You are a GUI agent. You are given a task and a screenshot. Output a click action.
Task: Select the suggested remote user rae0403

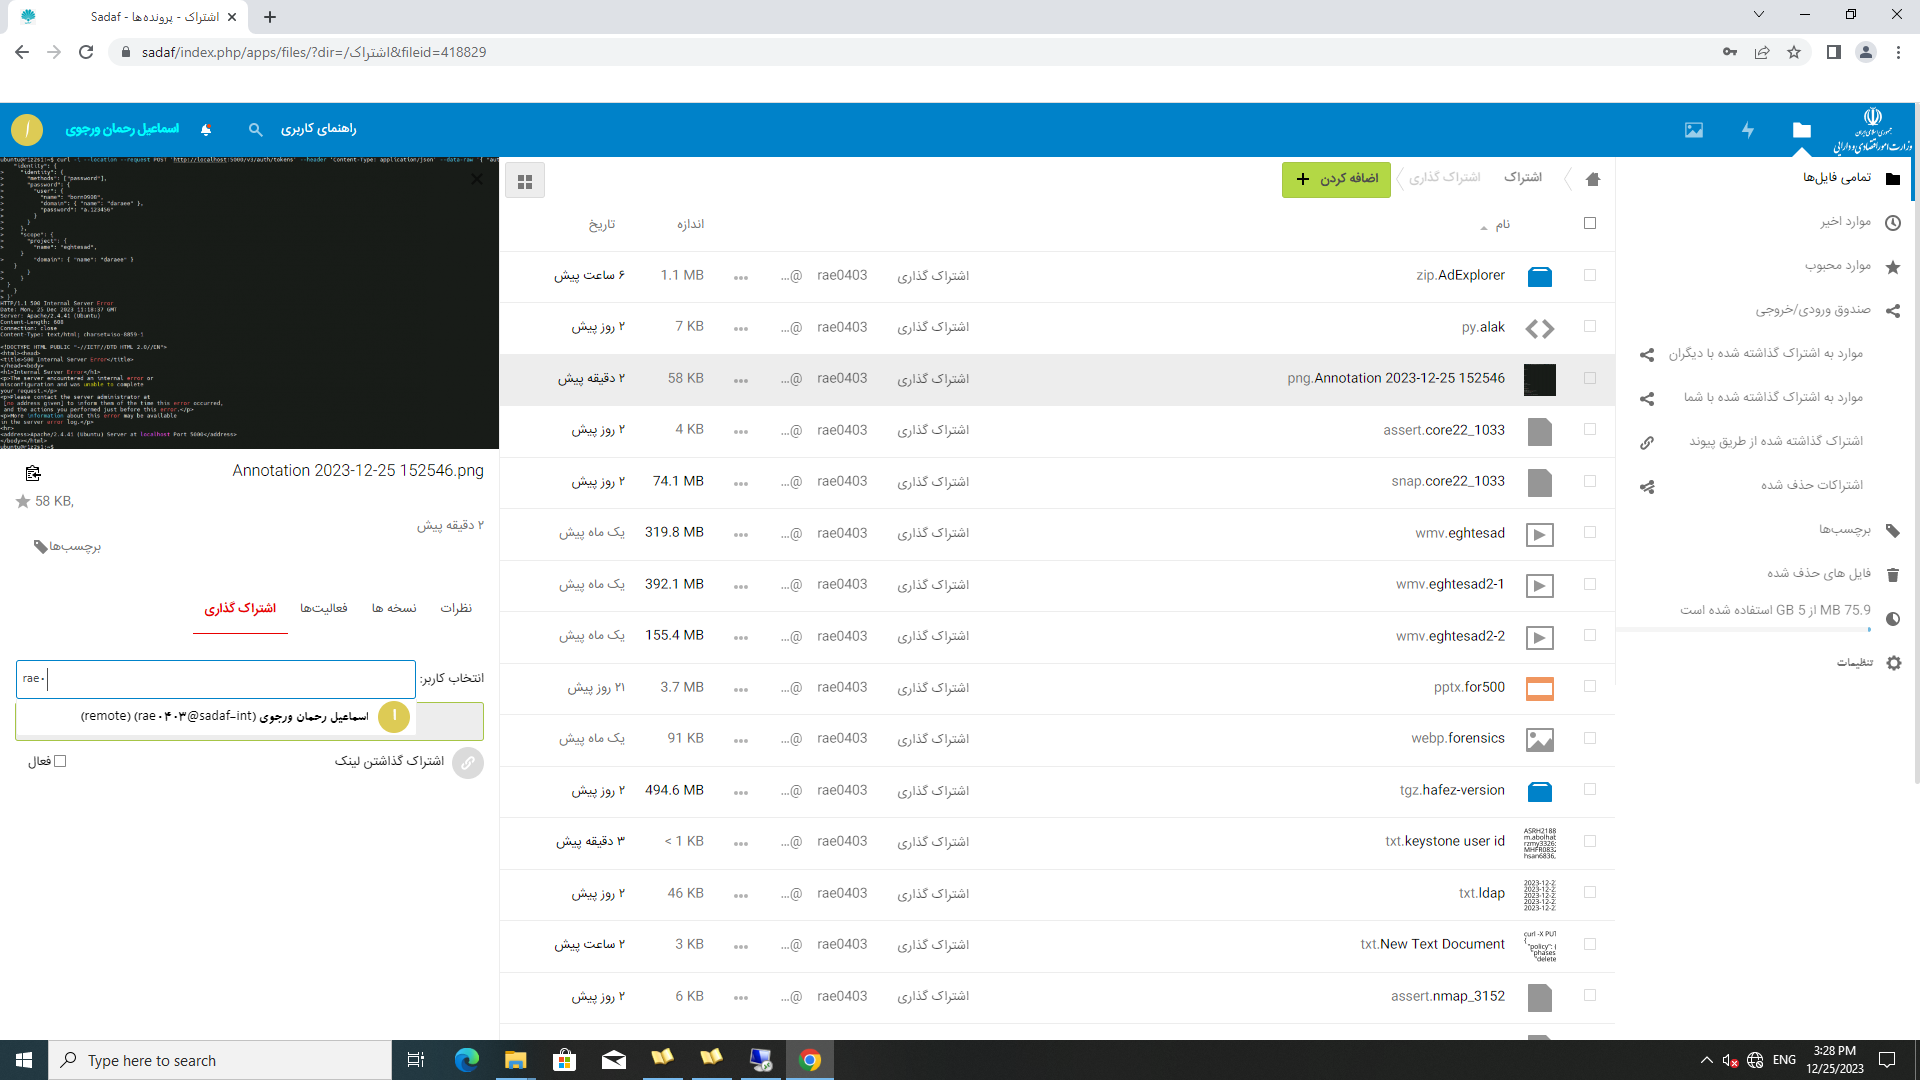[x=250, y=716]
